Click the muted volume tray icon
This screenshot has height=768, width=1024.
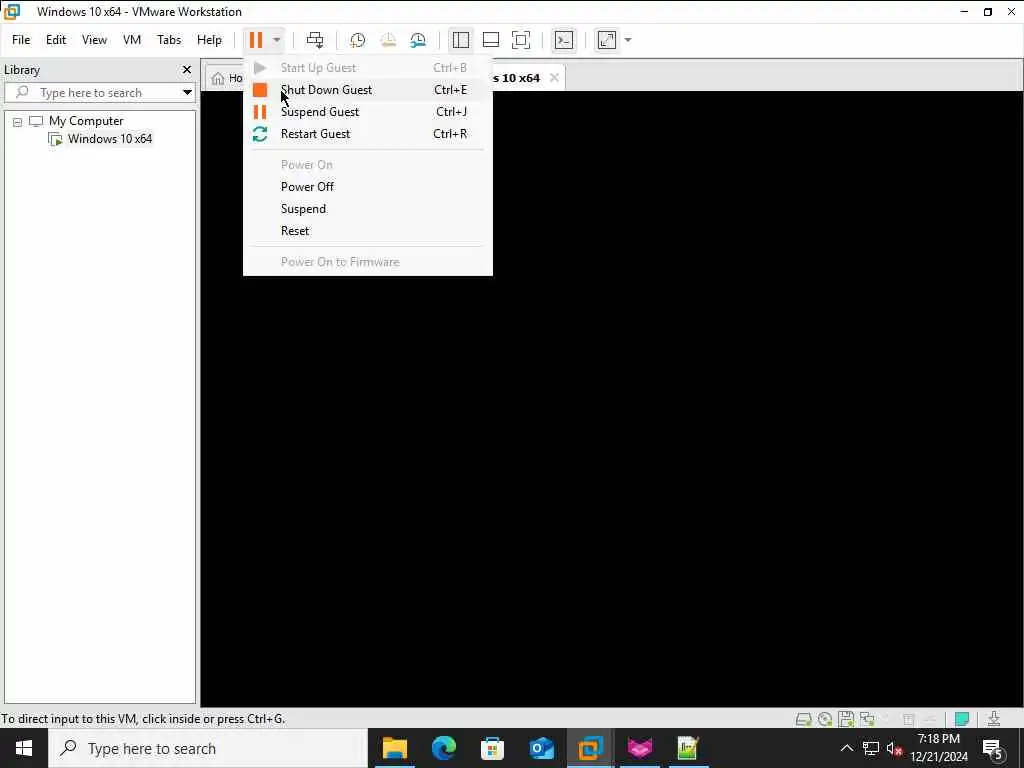[x=894, y=748]
